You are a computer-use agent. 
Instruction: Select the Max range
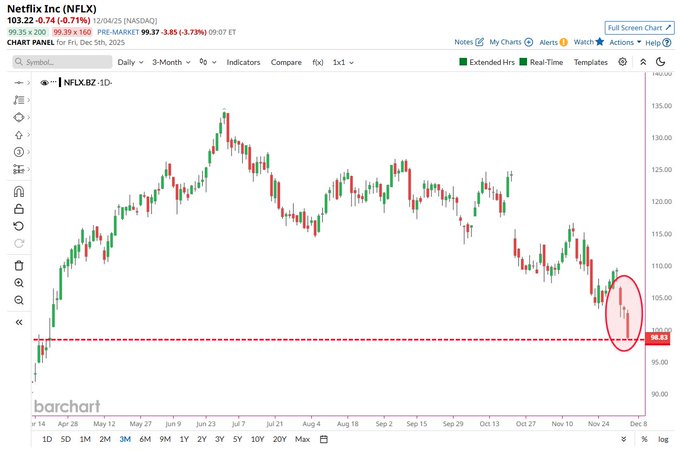click(302, 439)
